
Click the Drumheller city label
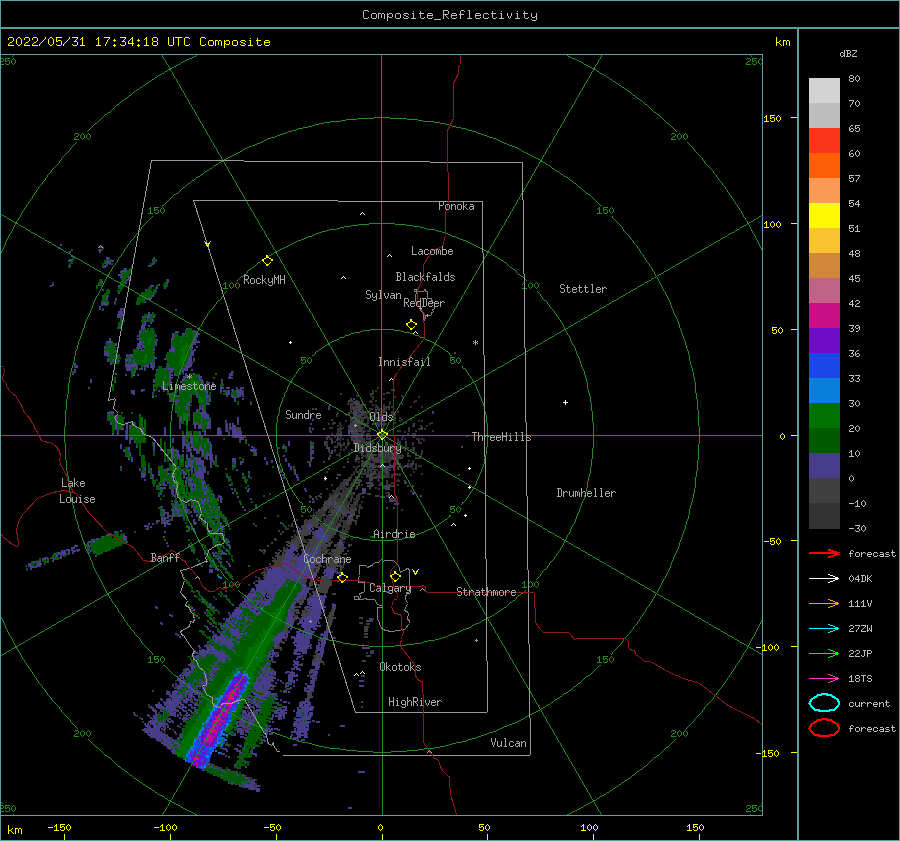tap(586, 493)
